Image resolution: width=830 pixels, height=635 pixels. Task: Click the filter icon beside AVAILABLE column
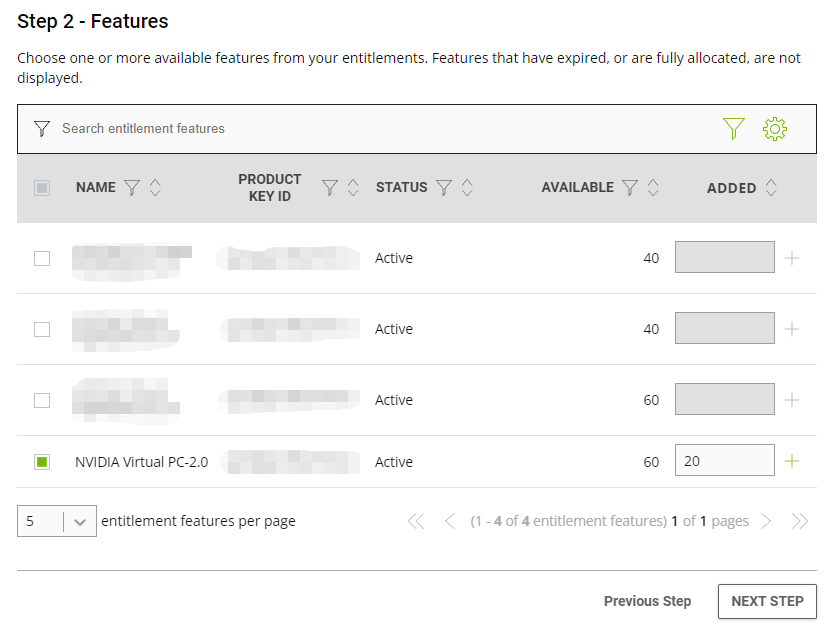630,187
